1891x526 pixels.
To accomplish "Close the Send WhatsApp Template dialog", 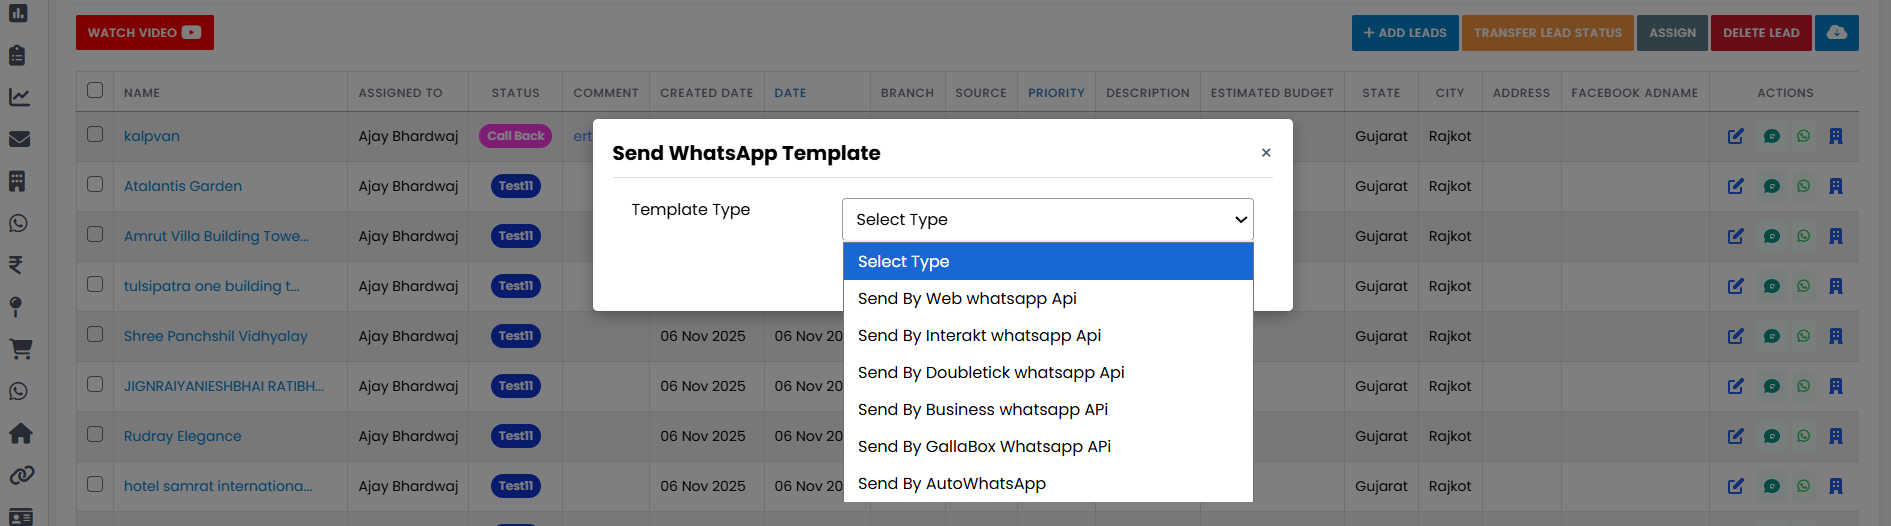I will (x=1266, y=153).
